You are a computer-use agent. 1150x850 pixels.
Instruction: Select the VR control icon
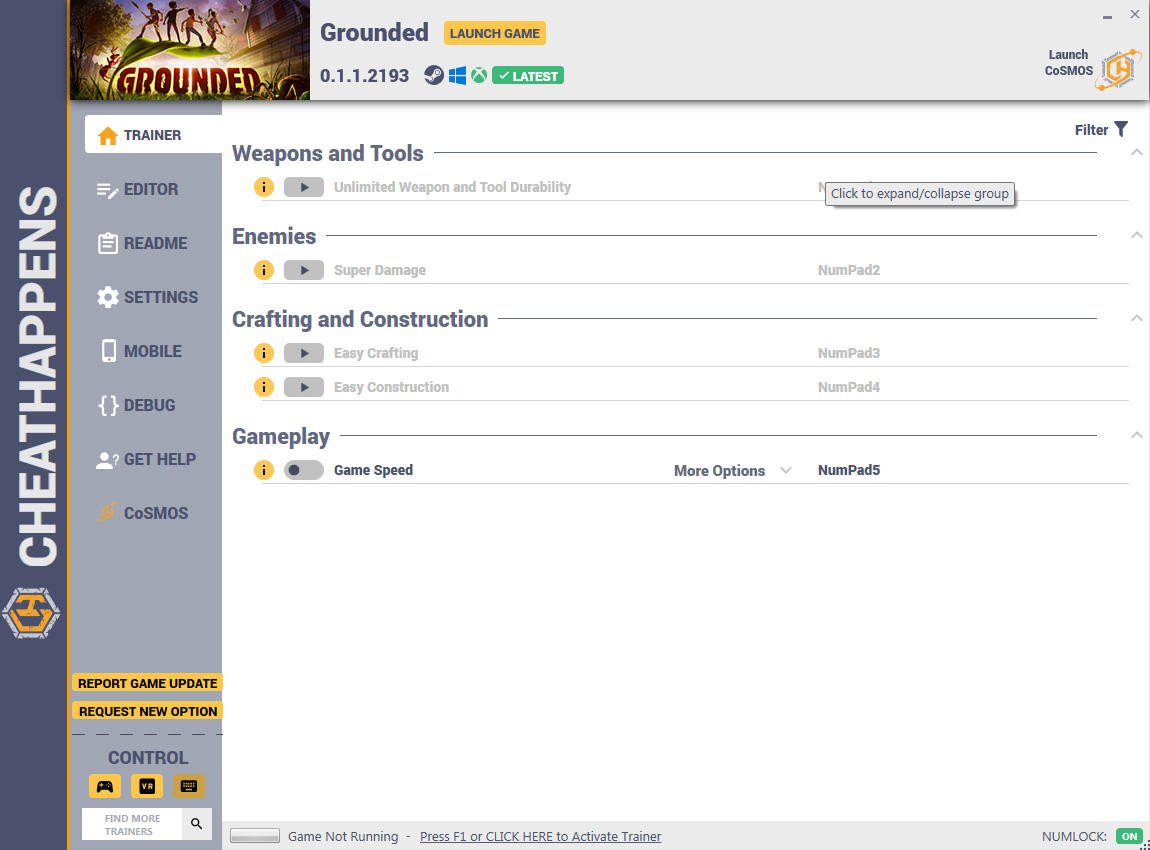point(147,786)
